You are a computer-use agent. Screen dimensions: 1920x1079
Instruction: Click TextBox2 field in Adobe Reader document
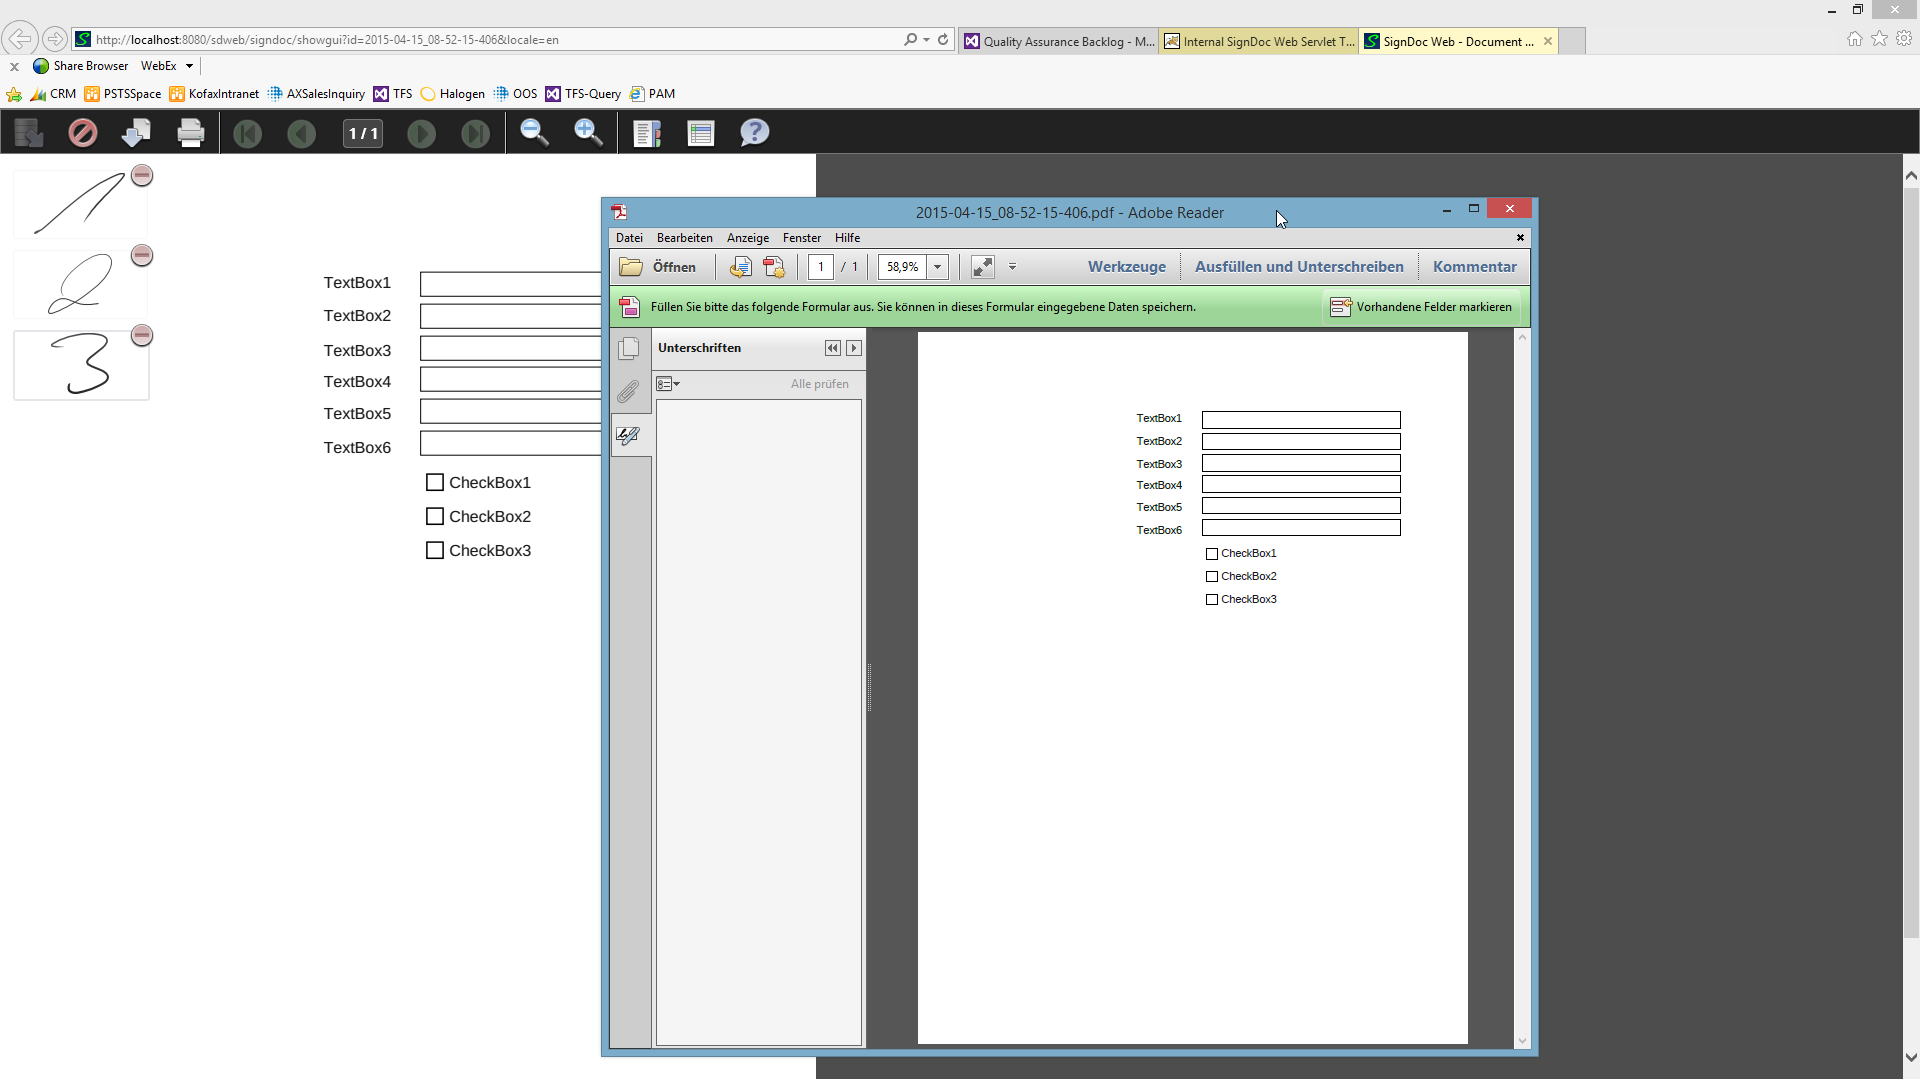[1301, 442]
